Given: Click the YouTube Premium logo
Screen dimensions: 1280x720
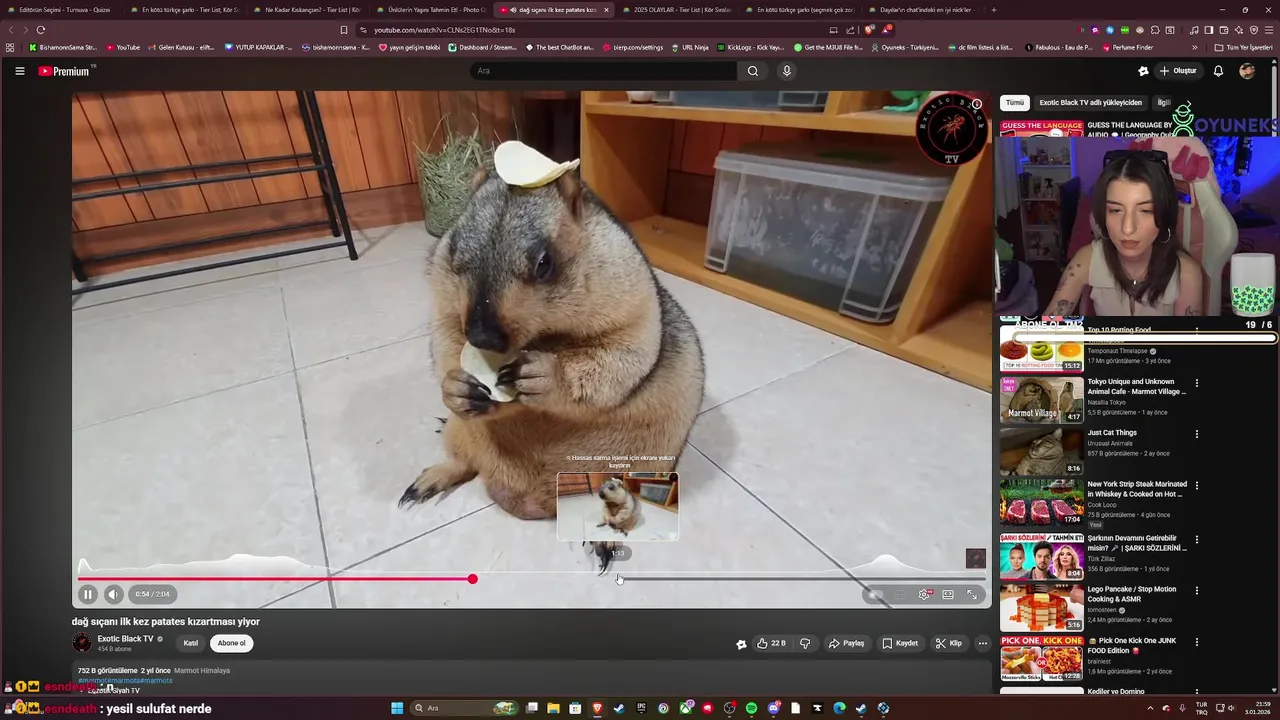Looking at the screenshot, I should (x=64, y=71).
